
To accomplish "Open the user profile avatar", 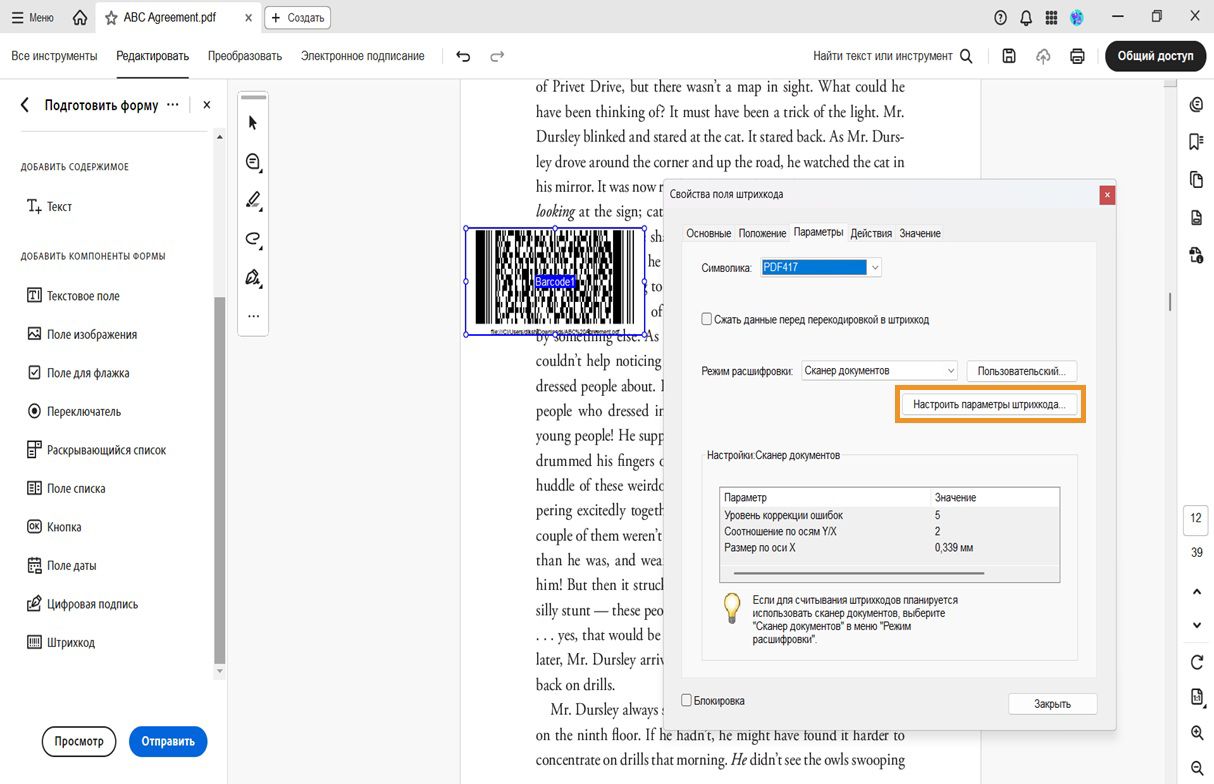I will (x=1077, y=17).
